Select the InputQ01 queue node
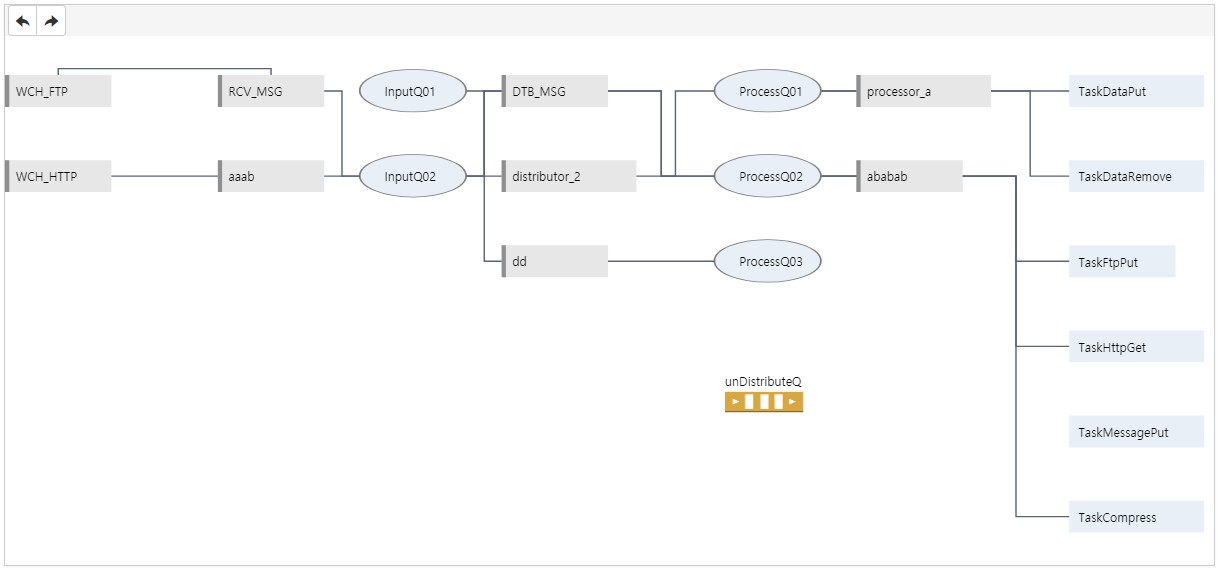This screenshot has height=568, width=1217. click(x=411, y=91)
